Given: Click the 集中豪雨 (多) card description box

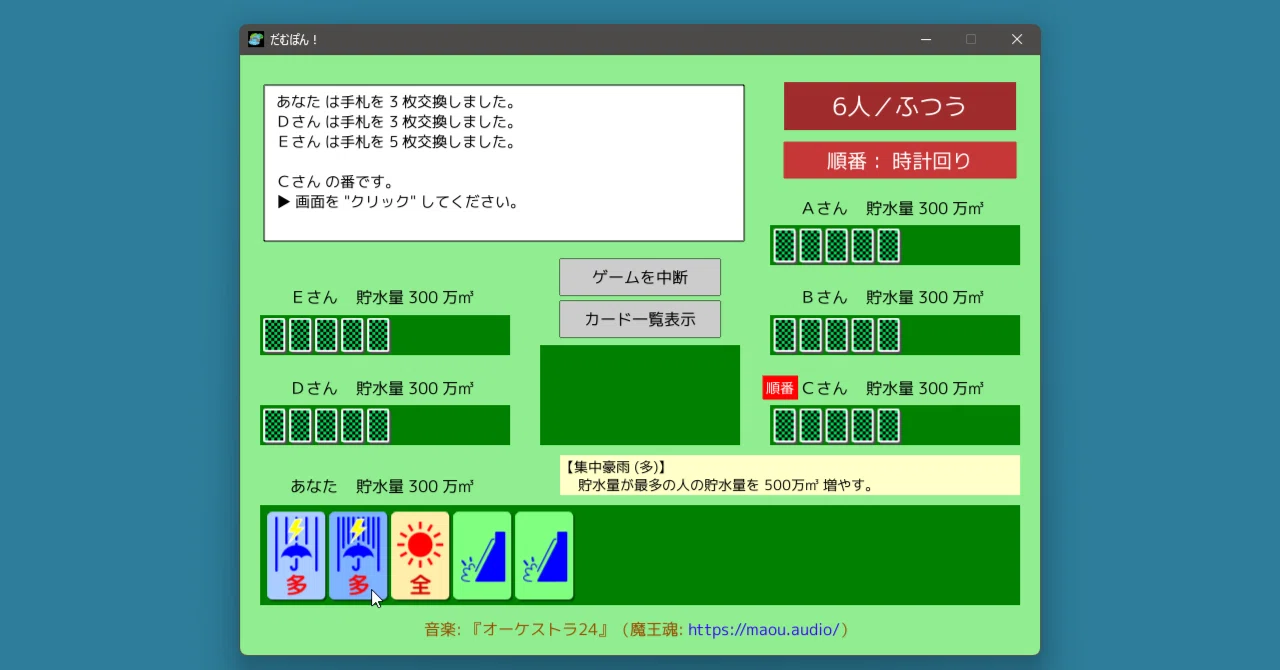Looking at the screenshot, I should click(x=790, y=475).
